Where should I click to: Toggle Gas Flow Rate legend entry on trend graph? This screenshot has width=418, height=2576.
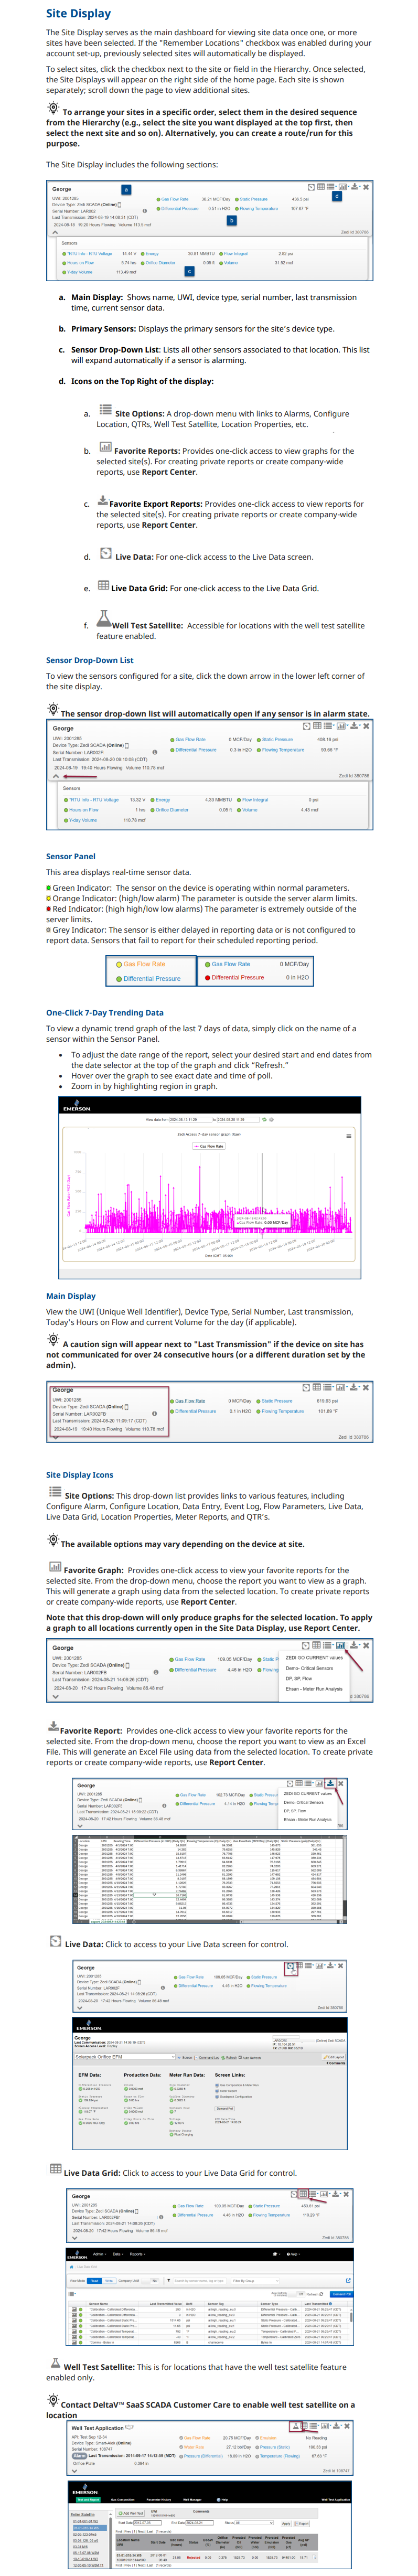click(209, 1147)
